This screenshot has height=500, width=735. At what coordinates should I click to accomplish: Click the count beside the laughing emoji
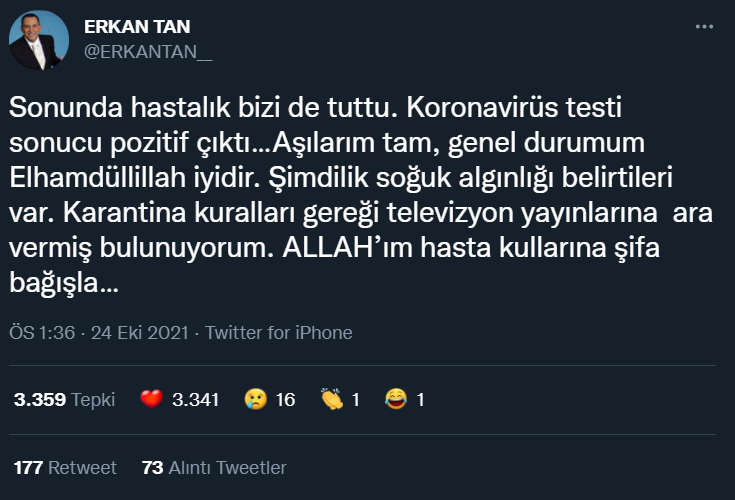[420, 400]
